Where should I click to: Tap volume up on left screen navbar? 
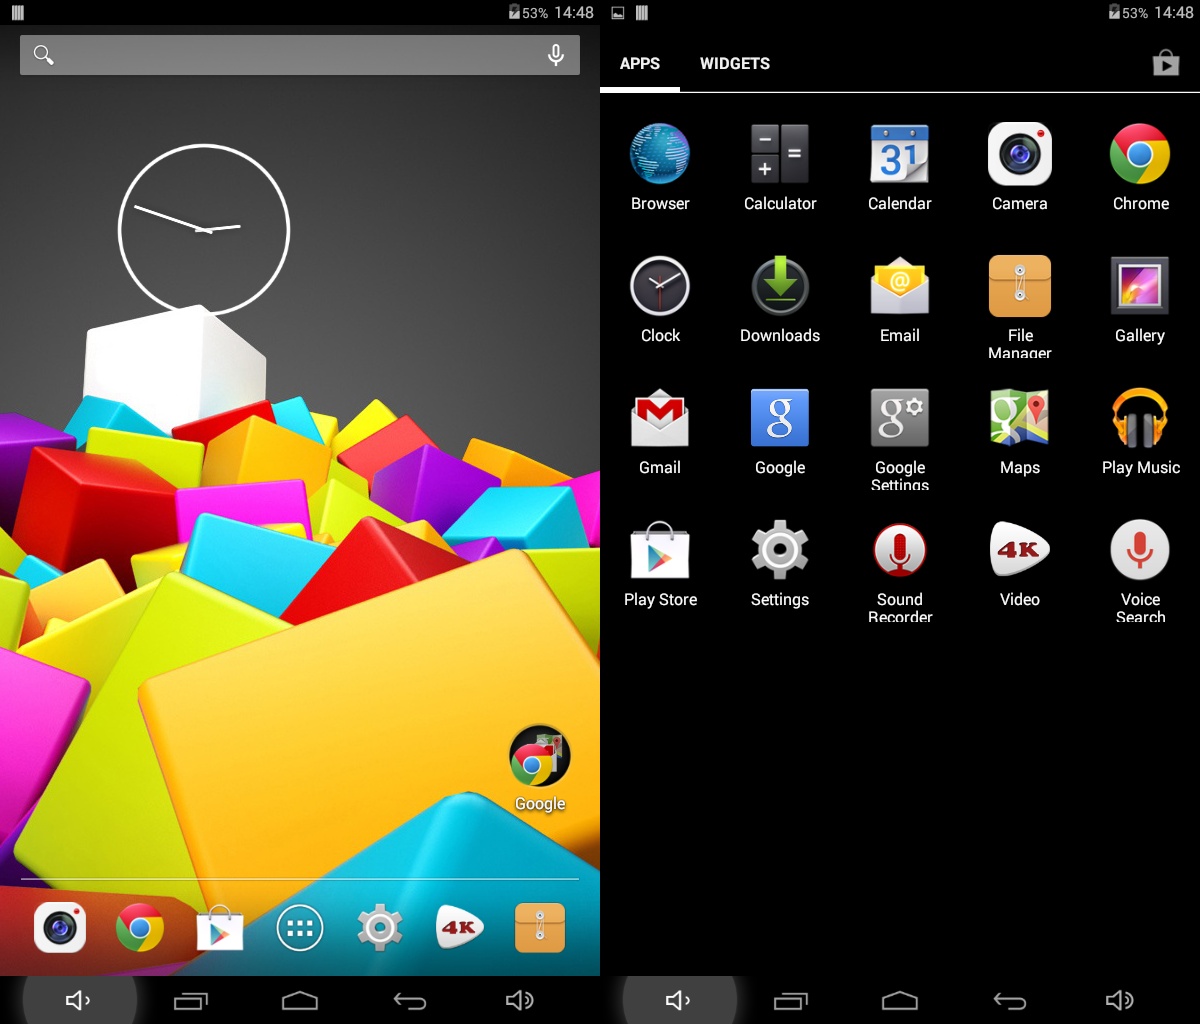(520, 1000)
